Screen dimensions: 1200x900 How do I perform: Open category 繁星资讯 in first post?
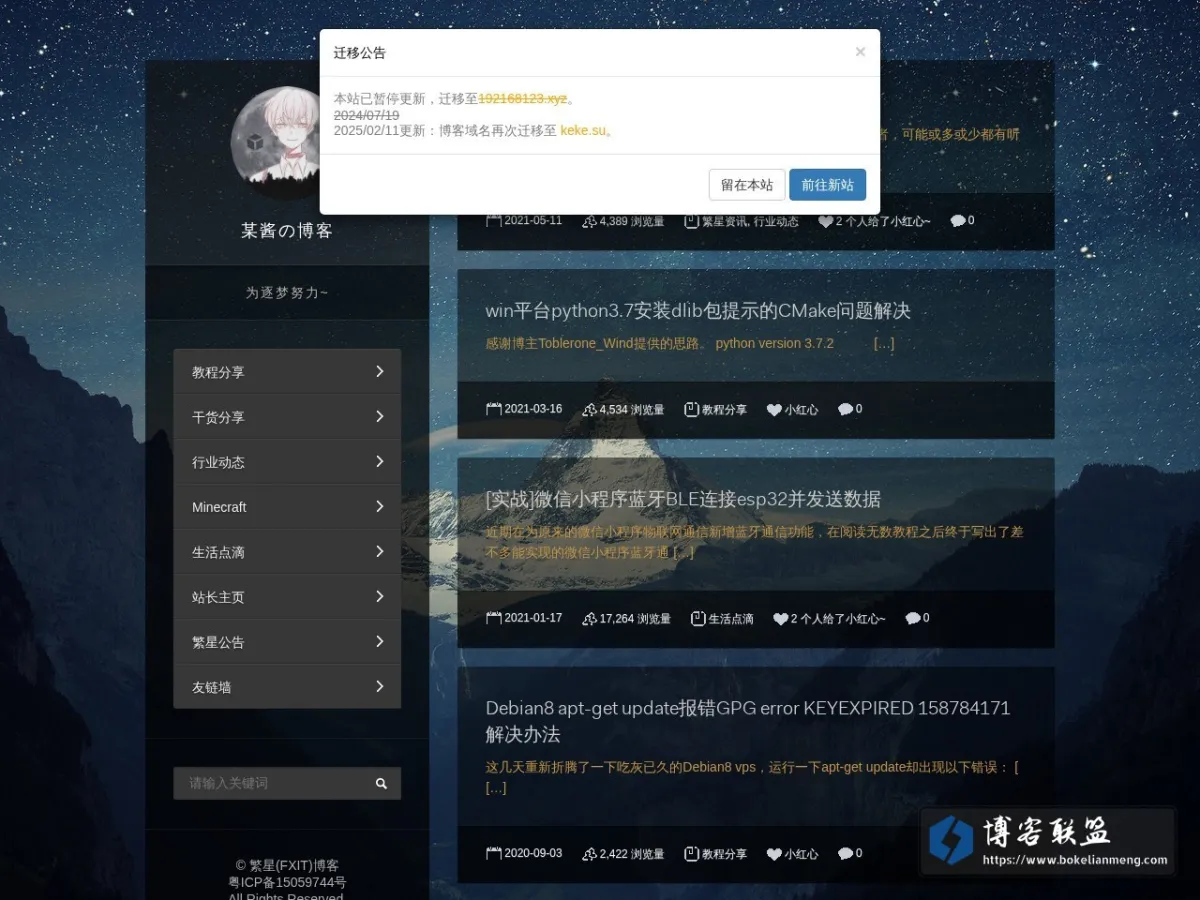(x=725, y=221)
